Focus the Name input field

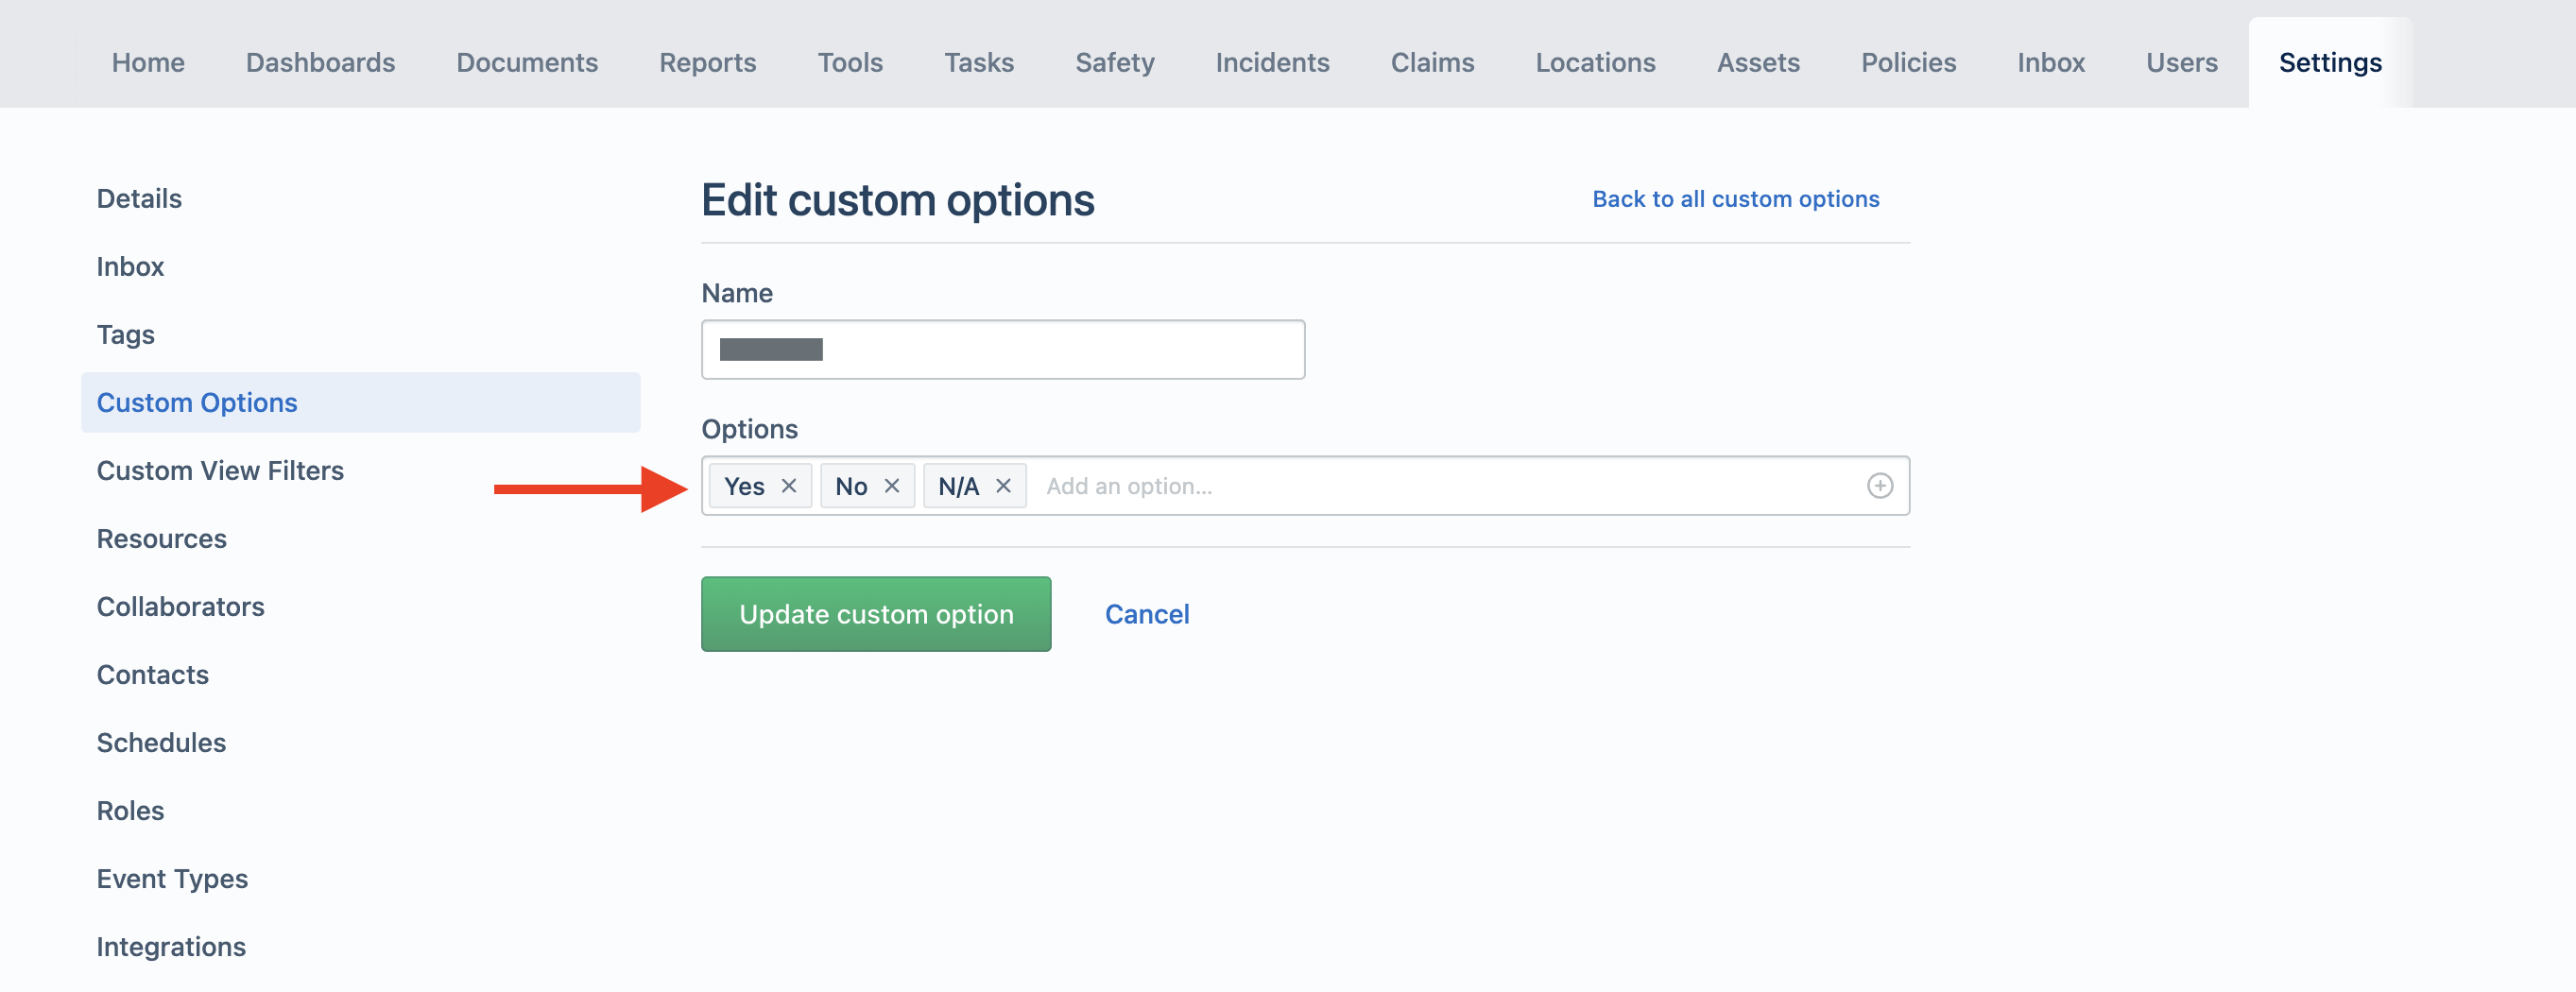coord(1003,349)
